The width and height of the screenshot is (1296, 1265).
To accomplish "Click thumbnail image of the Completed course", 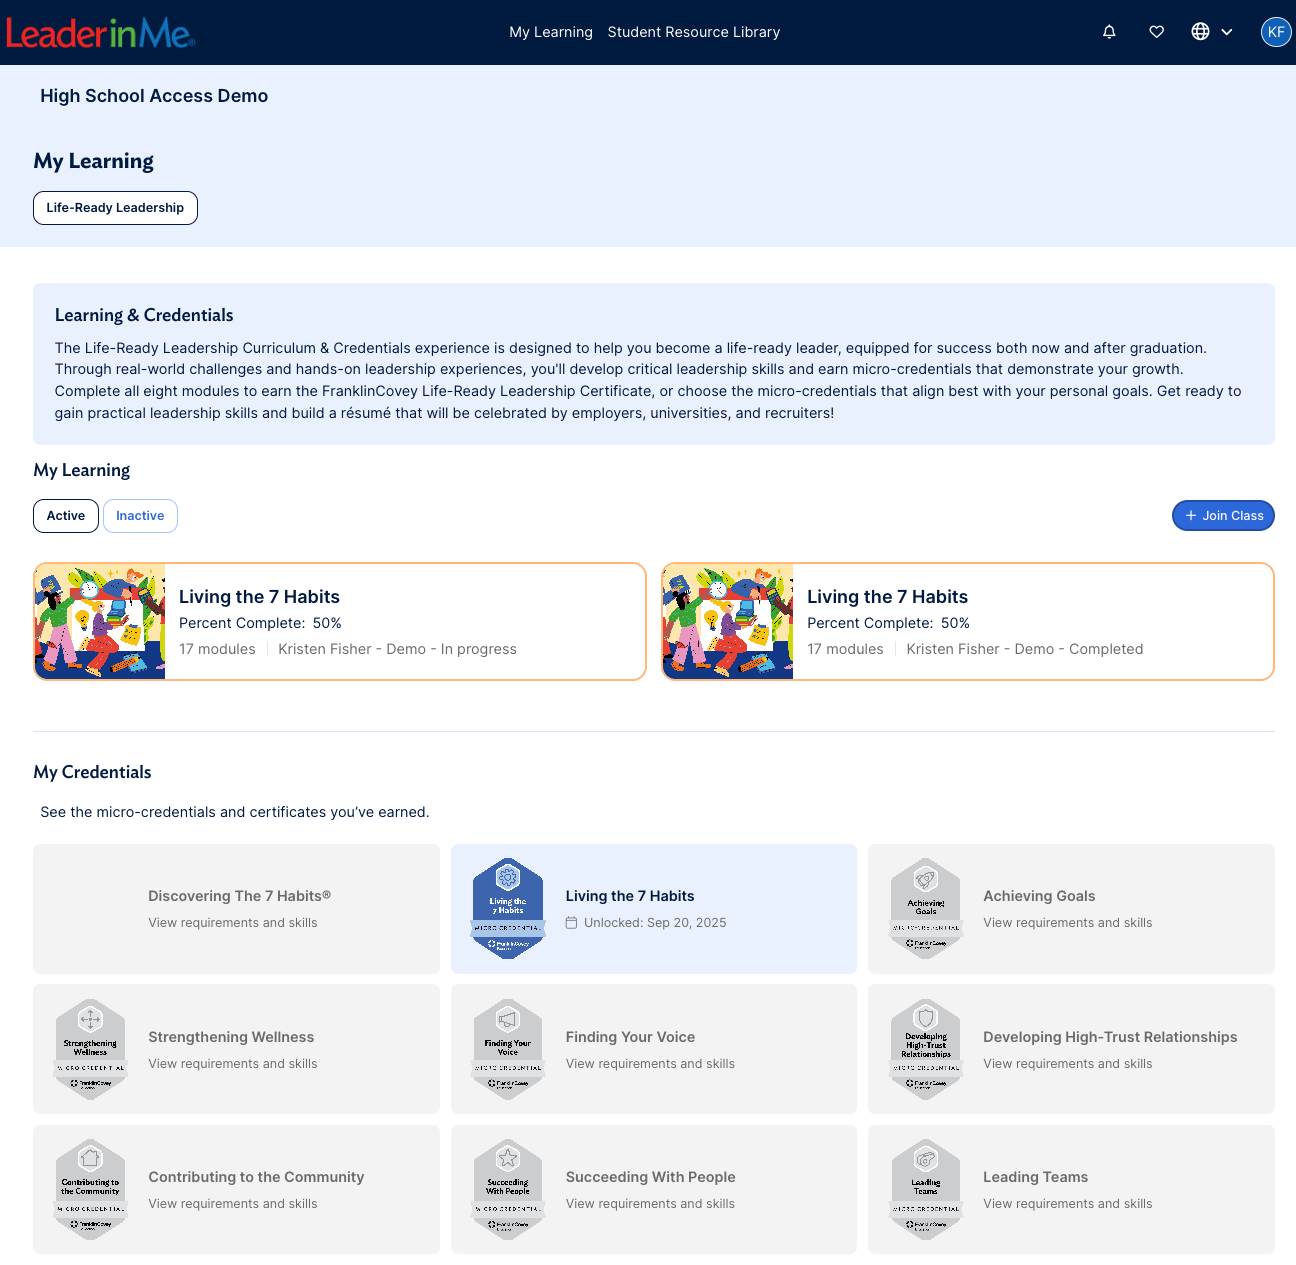I will tap(728, 621).
